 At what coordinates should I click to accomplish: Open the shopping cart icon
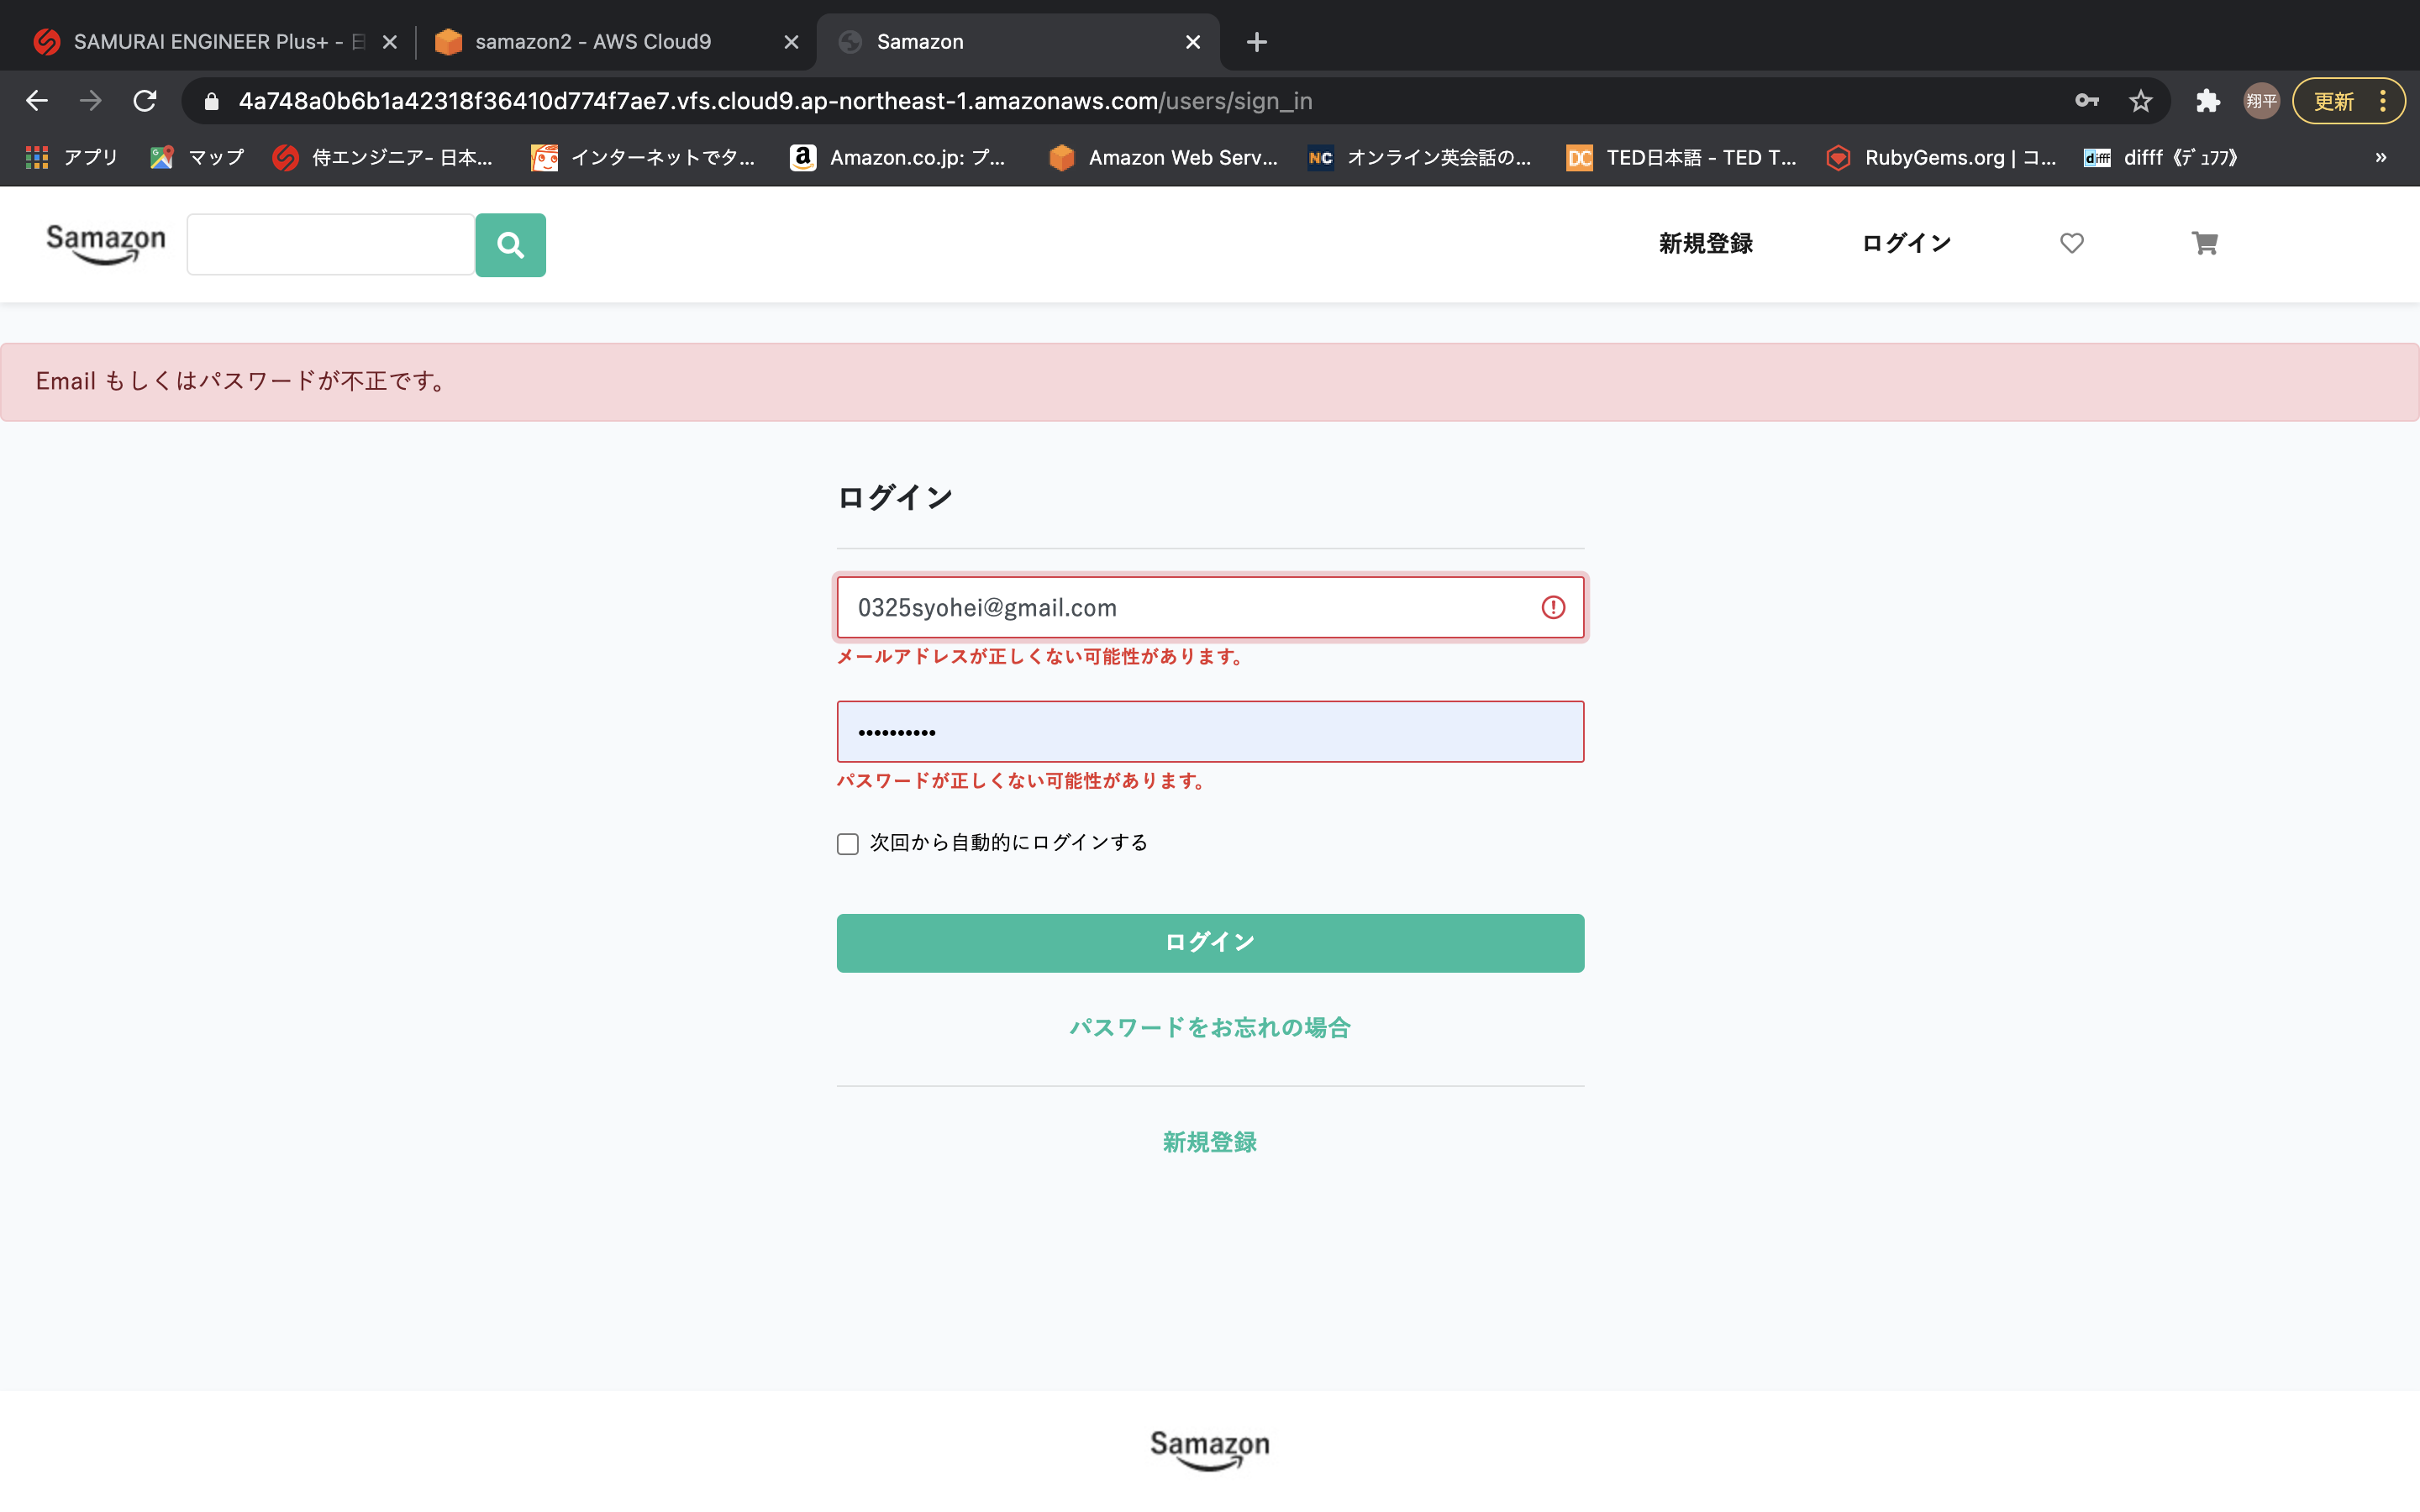click(2205, 243)
